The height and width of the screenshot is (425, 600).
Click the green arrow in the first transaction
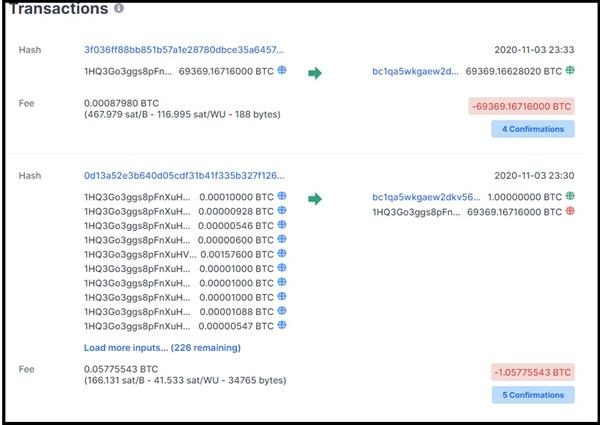315,73
